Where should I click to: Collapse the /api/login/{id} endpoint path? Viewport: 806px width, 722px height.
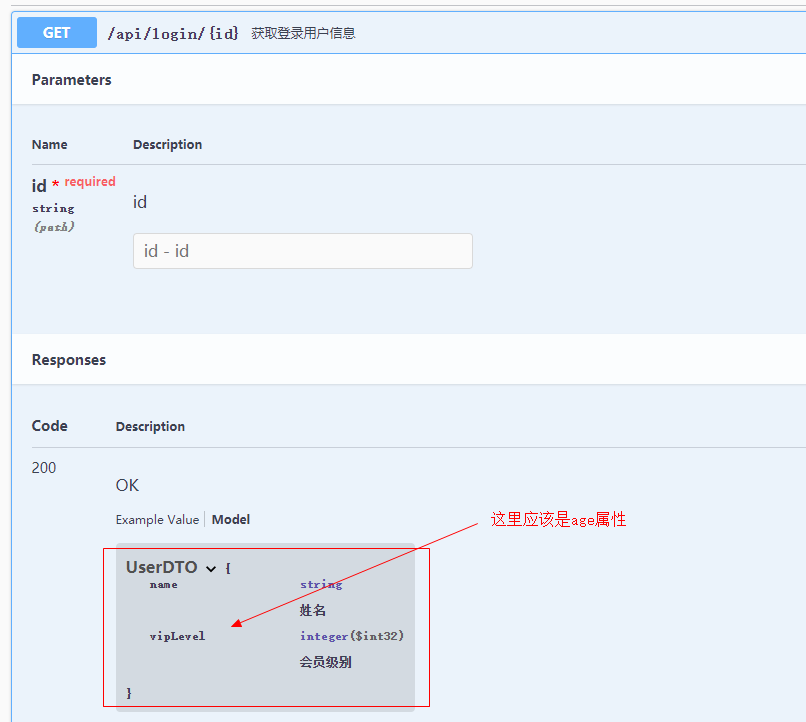click(x=173, y=33)
